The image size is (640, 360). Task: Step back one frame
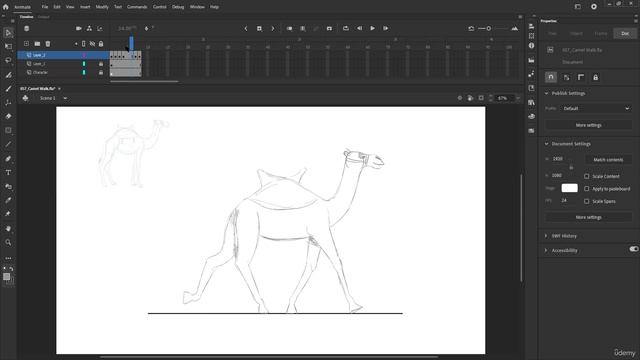click(x=359, y=29)
